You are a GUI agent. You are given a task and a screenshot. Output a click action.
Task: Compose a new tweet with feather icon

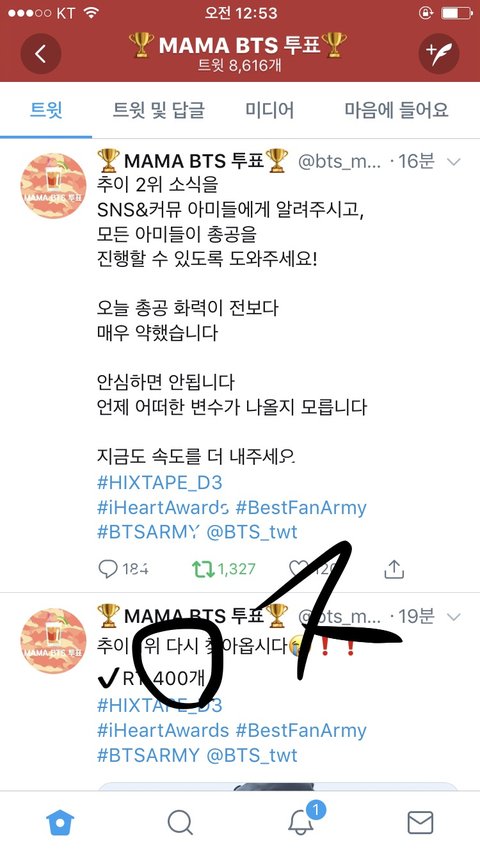[439, 54]
